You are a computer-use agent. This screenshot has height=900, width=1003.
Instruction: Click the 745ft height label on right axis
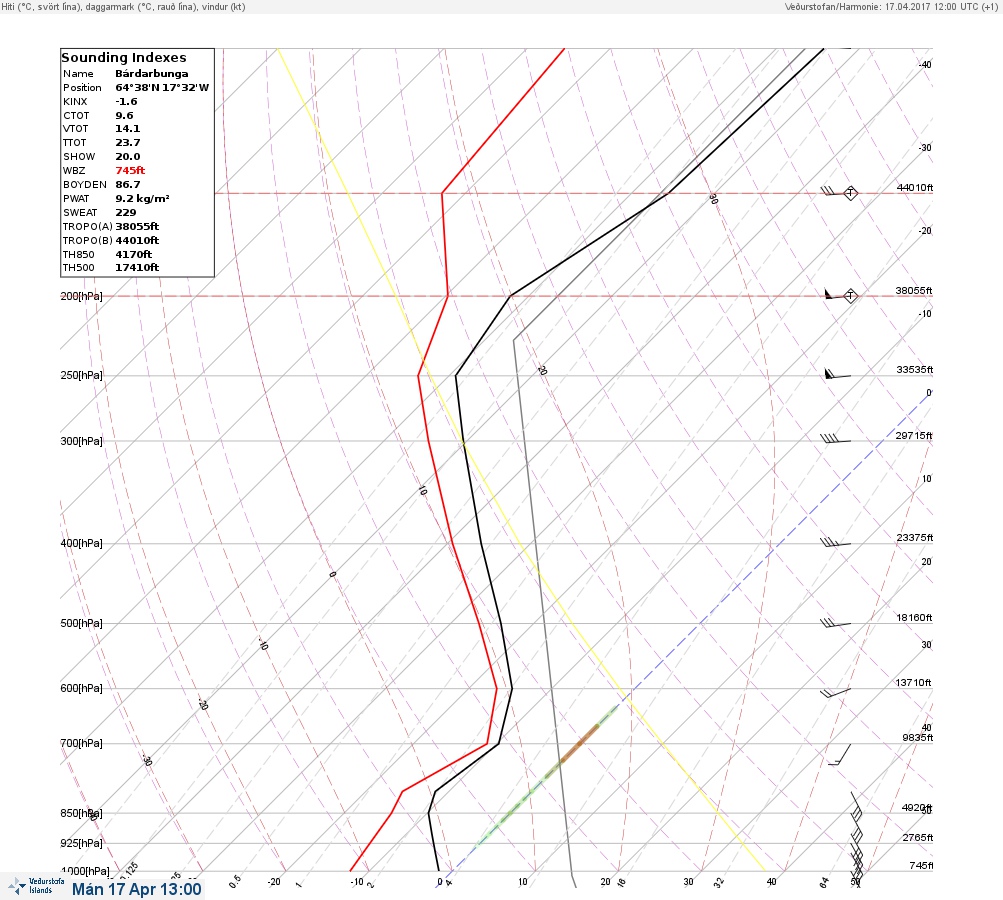[921, 865]
